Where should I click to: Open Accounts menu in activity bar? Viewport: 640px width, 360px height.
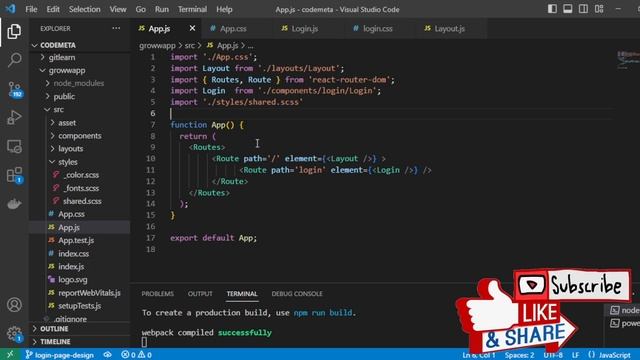14,305
